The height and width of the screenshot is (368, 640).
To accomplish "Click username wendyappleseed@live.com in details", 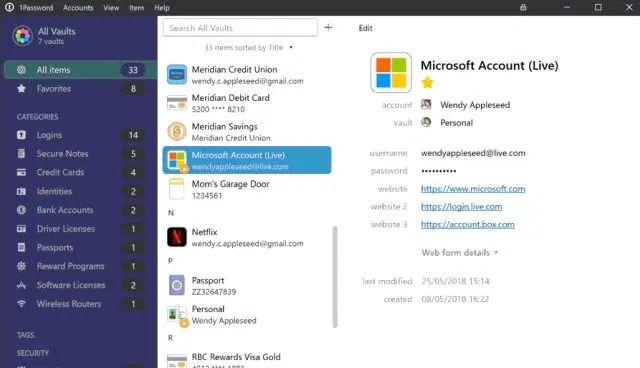I will tap(473, 153).
